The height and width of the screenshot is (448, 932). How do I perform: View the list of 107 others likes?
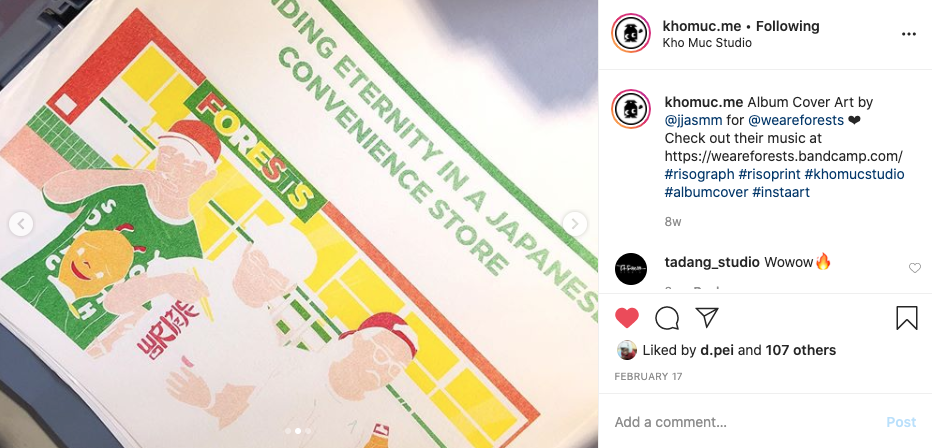pyautogui.click(x=800, y=350)
